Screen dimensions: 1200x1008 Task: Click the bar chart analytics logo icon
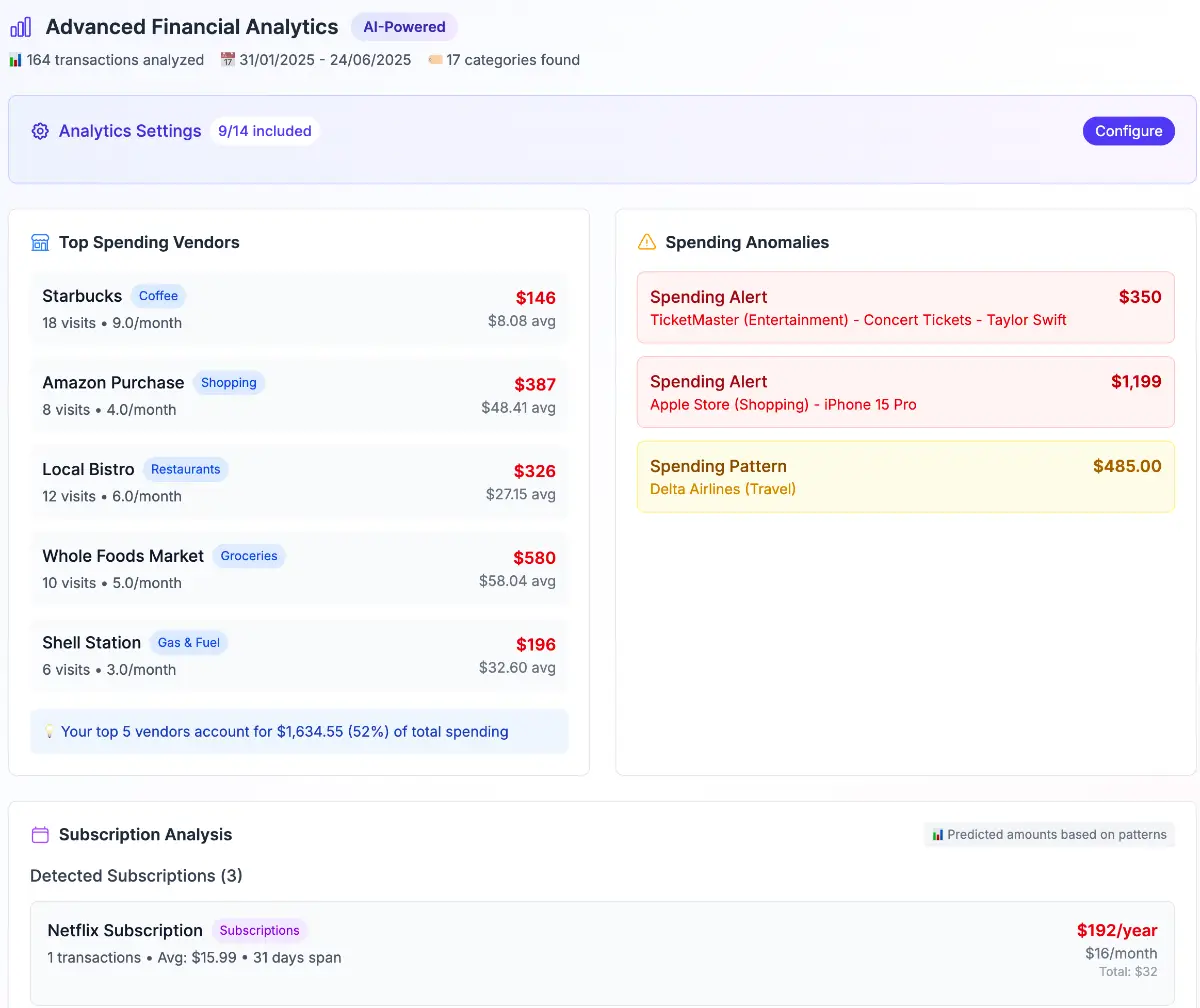(20, 27)
